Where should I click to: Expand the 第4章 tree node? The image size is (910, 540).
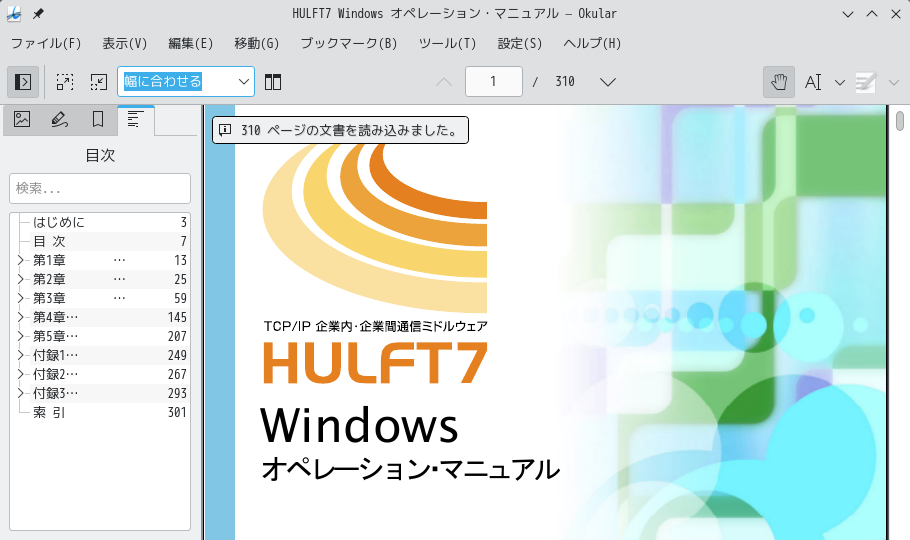coord(21,317)
